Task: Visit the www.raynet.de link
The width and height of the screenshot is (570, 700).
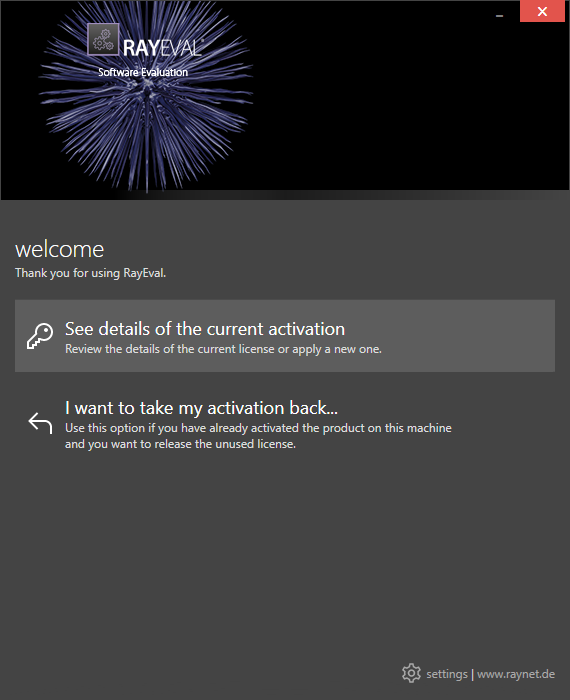Action: (516, 674)
